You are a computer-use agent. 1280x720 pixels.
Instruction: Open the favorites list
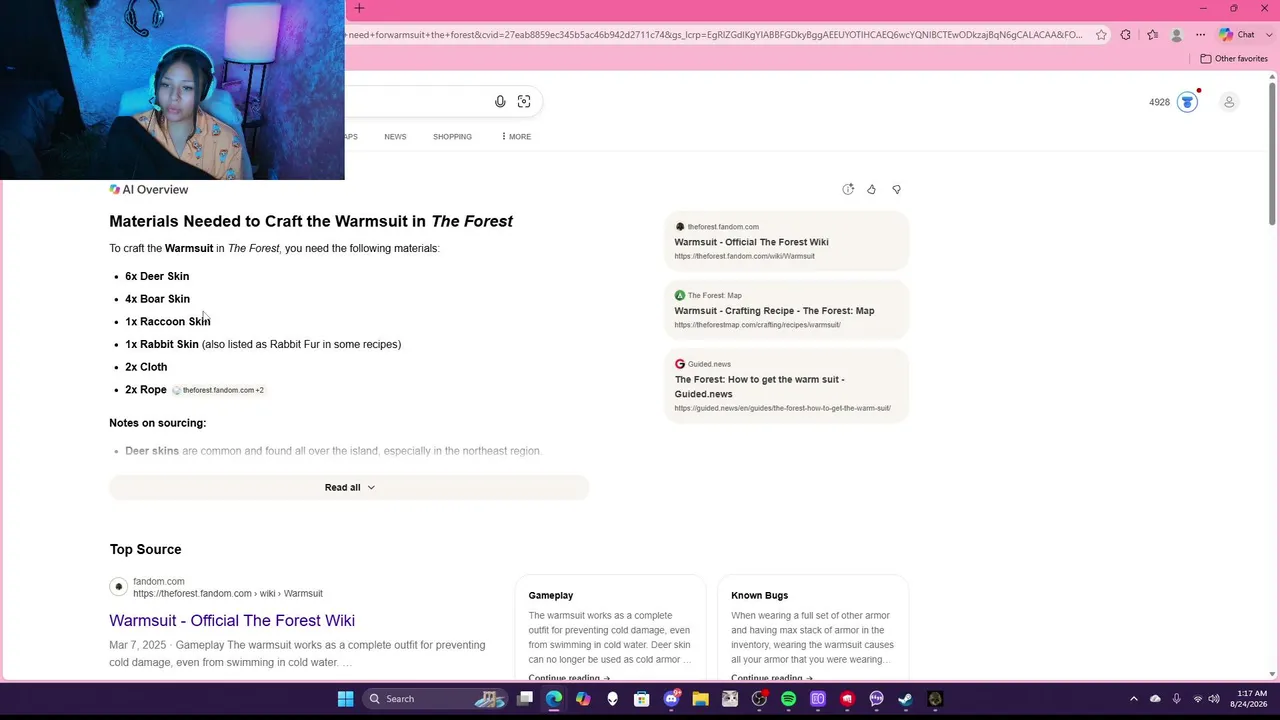point(1152,35)
